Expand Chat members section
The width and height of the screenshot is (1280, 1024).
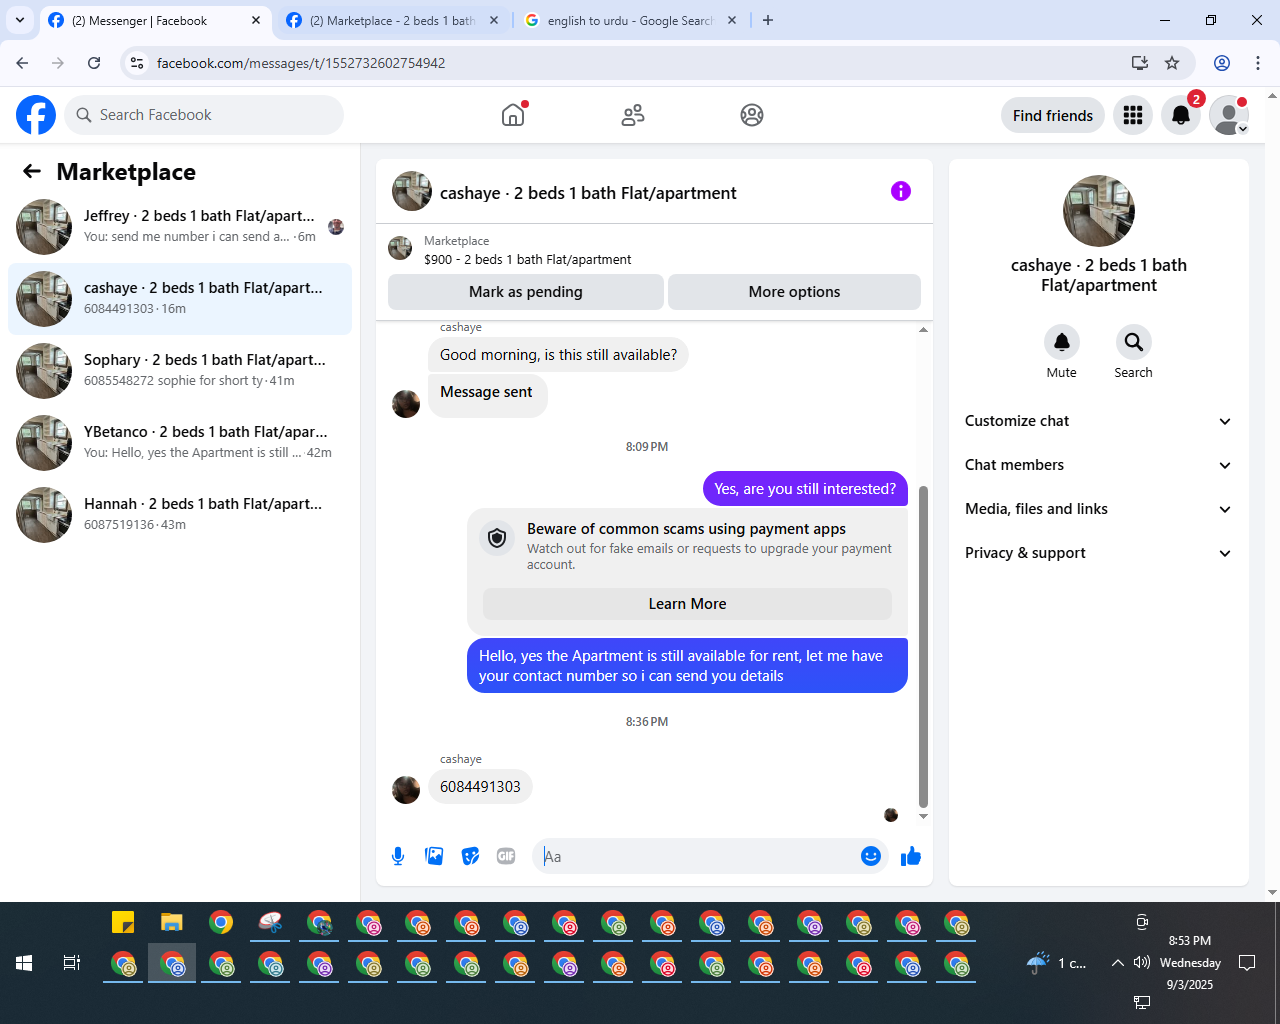(1099, 465)
